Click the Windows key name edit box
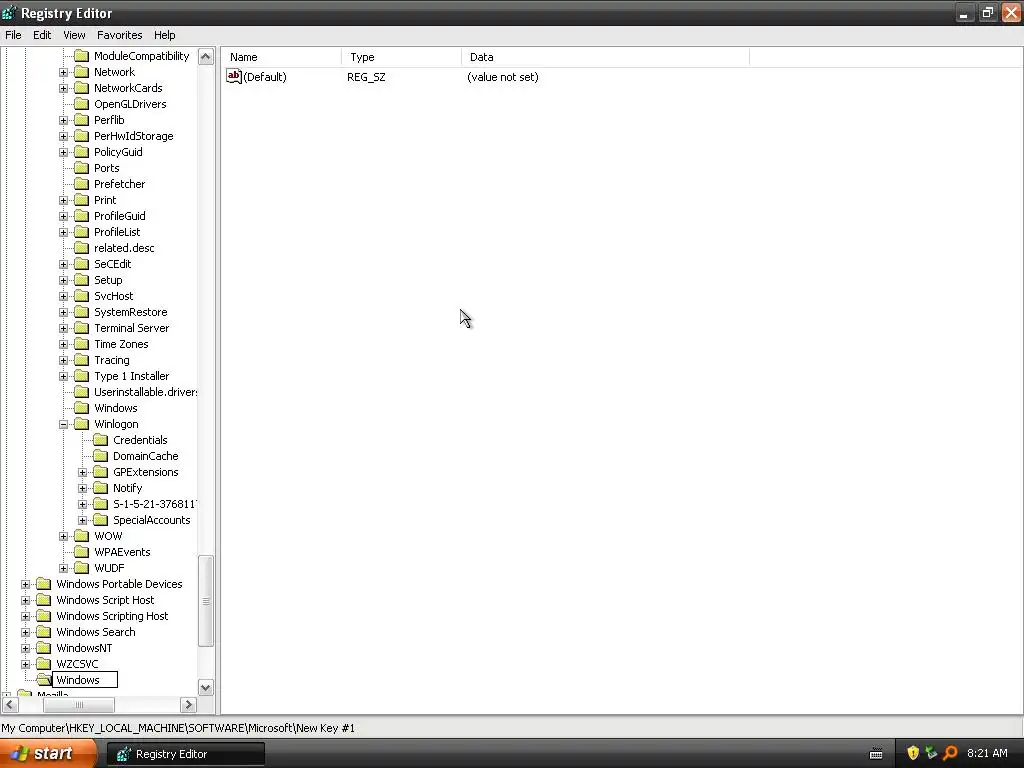Image resolution: width=1024 pixels, height=768 pixels. click(85, 680)
